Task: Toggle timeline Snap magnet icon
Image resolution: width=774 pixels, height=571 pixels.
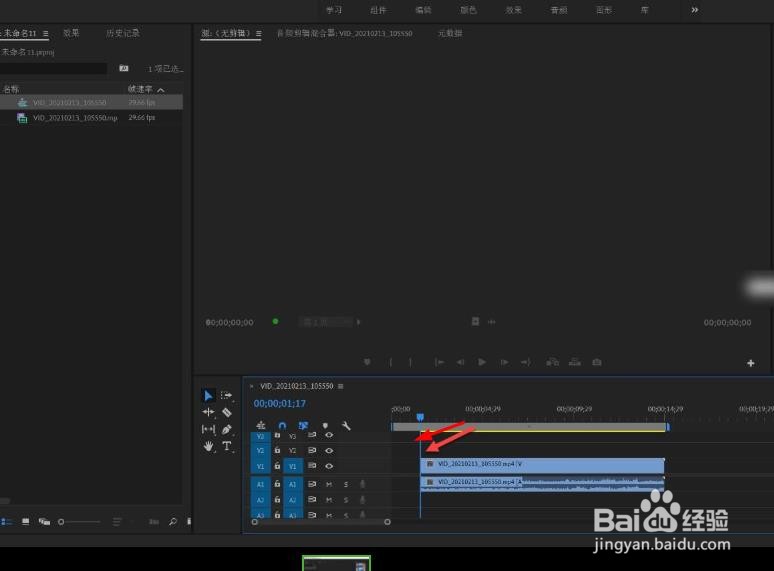Action: [x=282, y=425]
